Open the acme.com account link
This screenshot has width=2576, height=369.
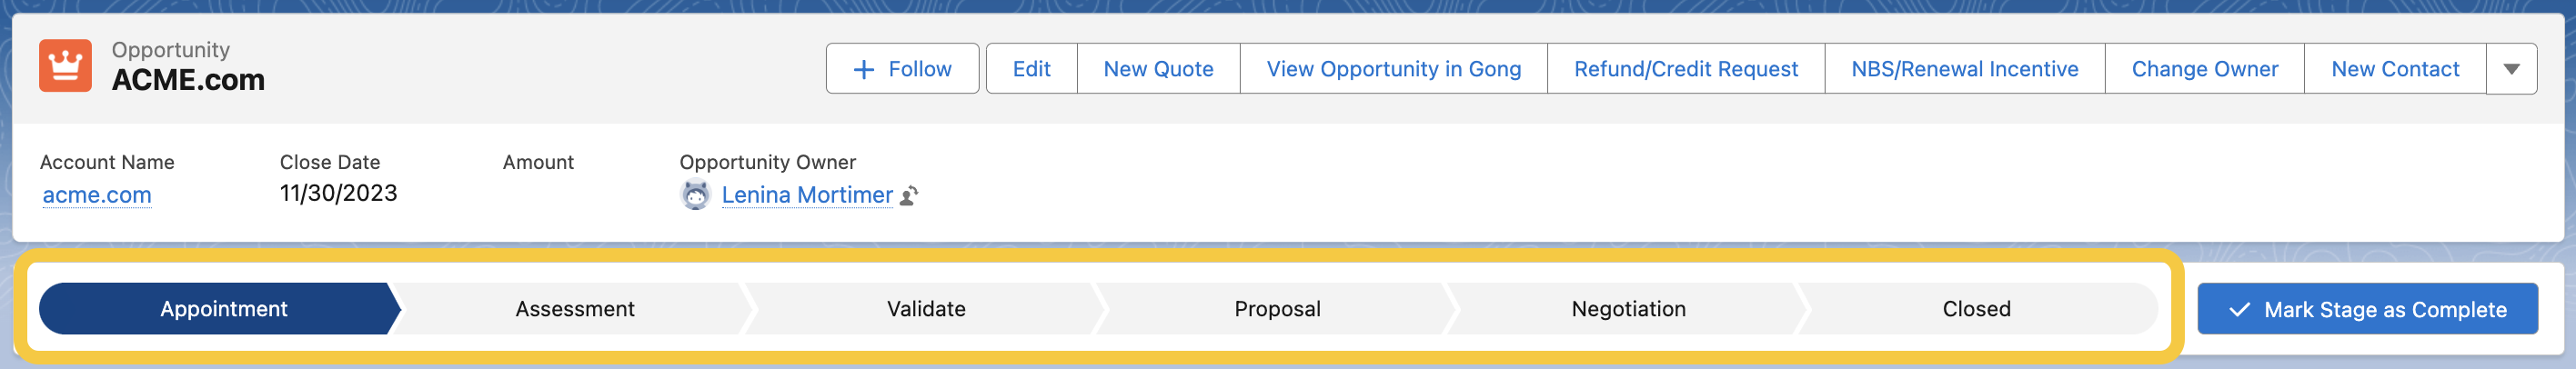(97, 195)
